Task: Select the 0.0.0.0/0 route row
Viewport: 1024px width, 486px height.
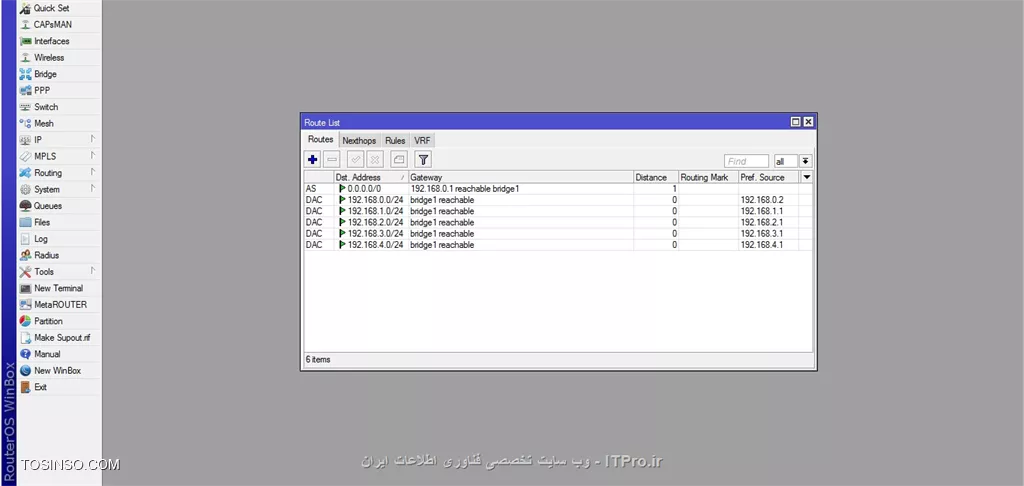Action: 558,189
